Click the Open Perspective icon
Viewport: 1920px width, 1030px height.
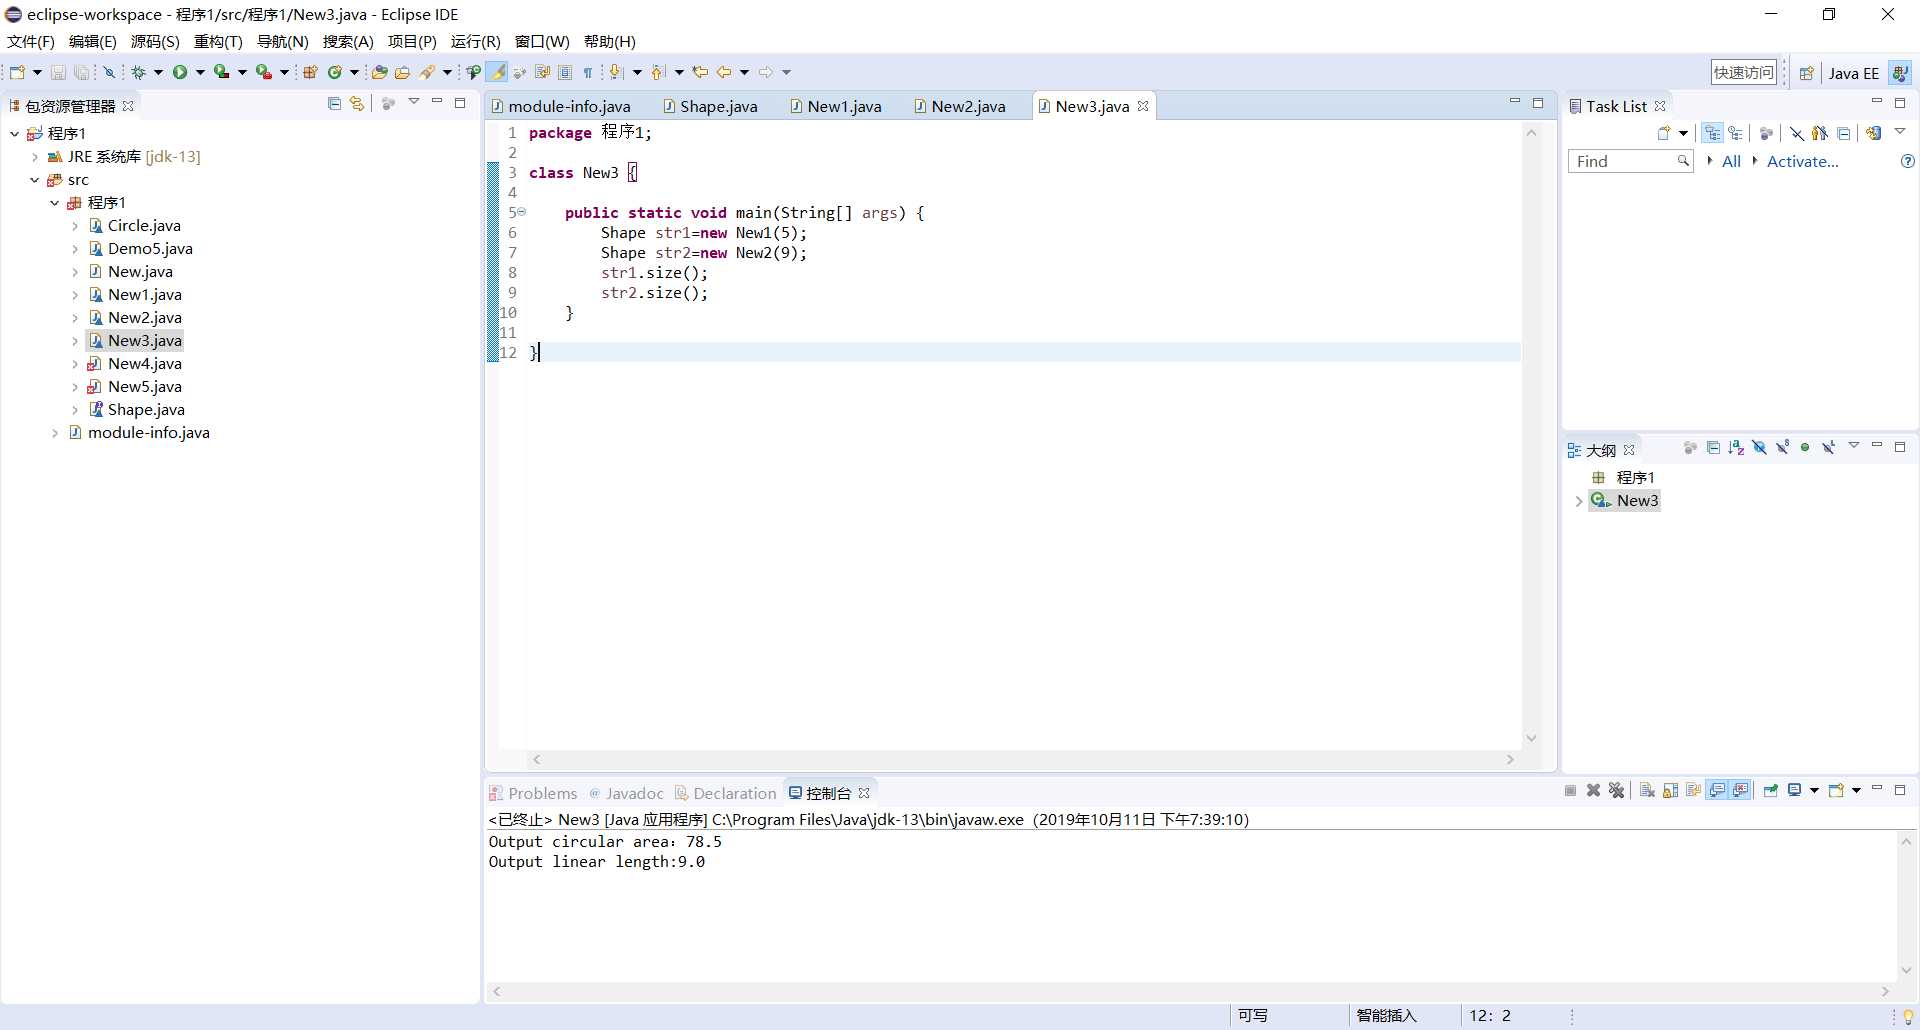tap(1807, 73)
